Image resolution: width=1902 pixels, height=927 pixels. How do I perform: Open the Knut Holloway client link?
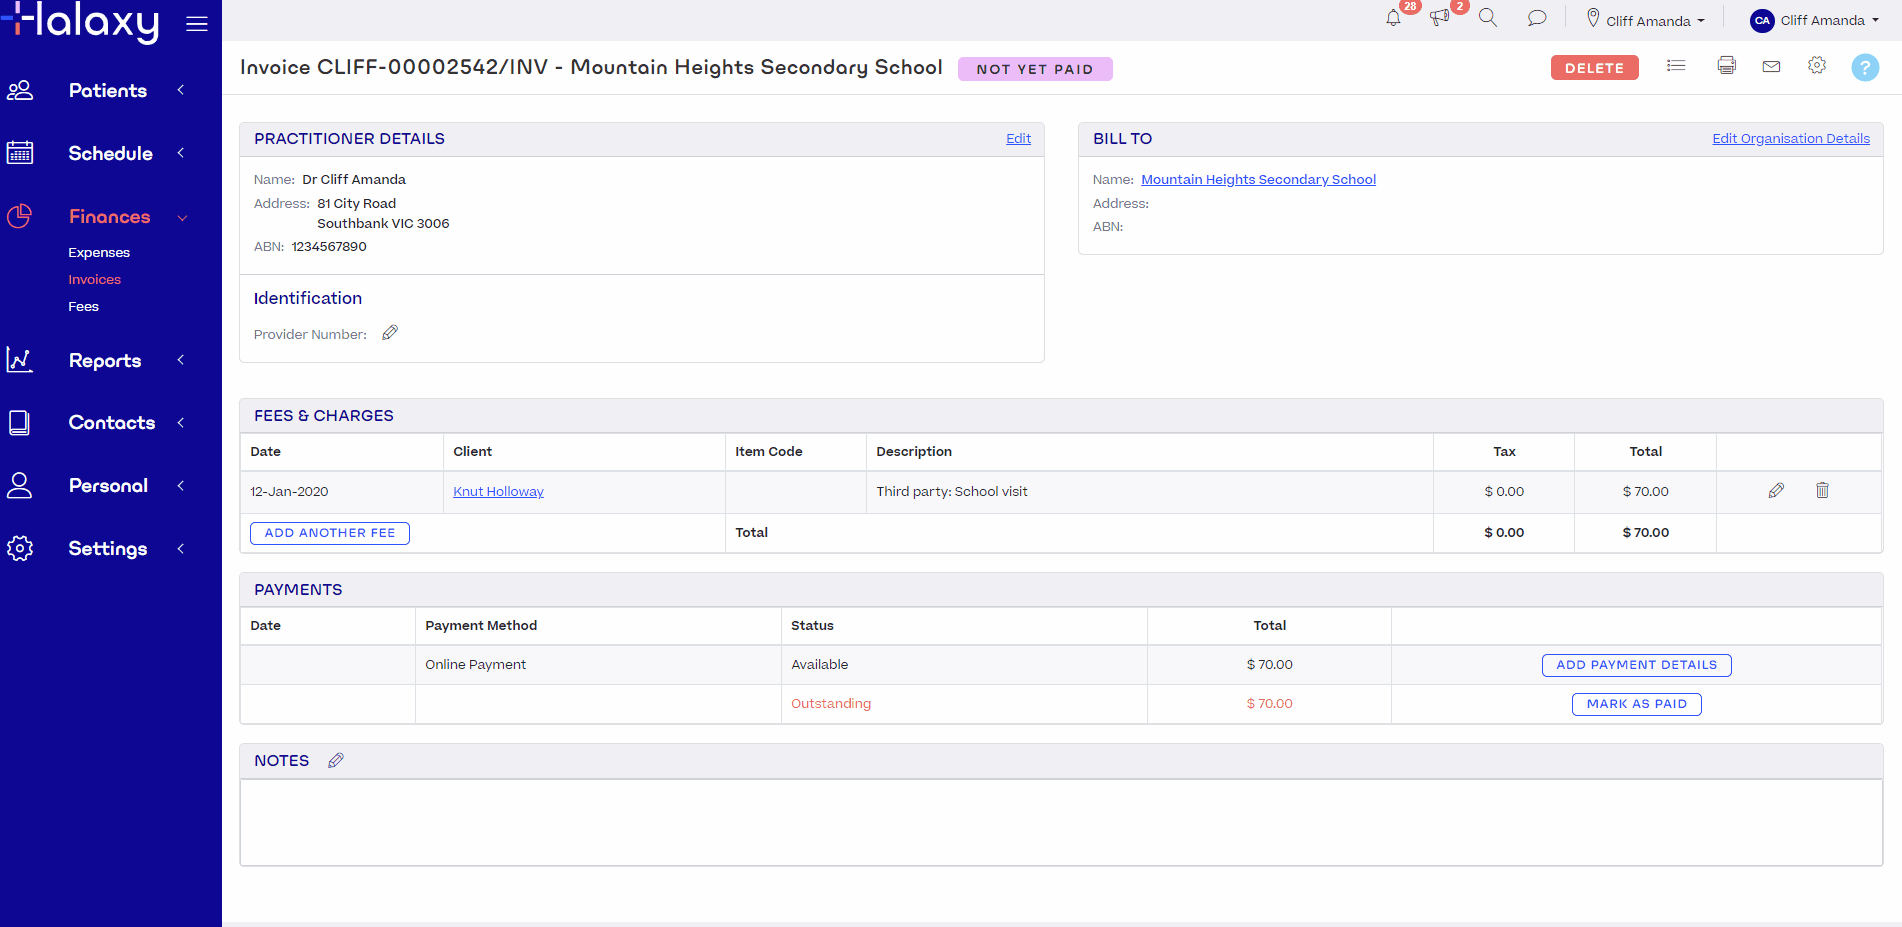click(x=498, y=491)
